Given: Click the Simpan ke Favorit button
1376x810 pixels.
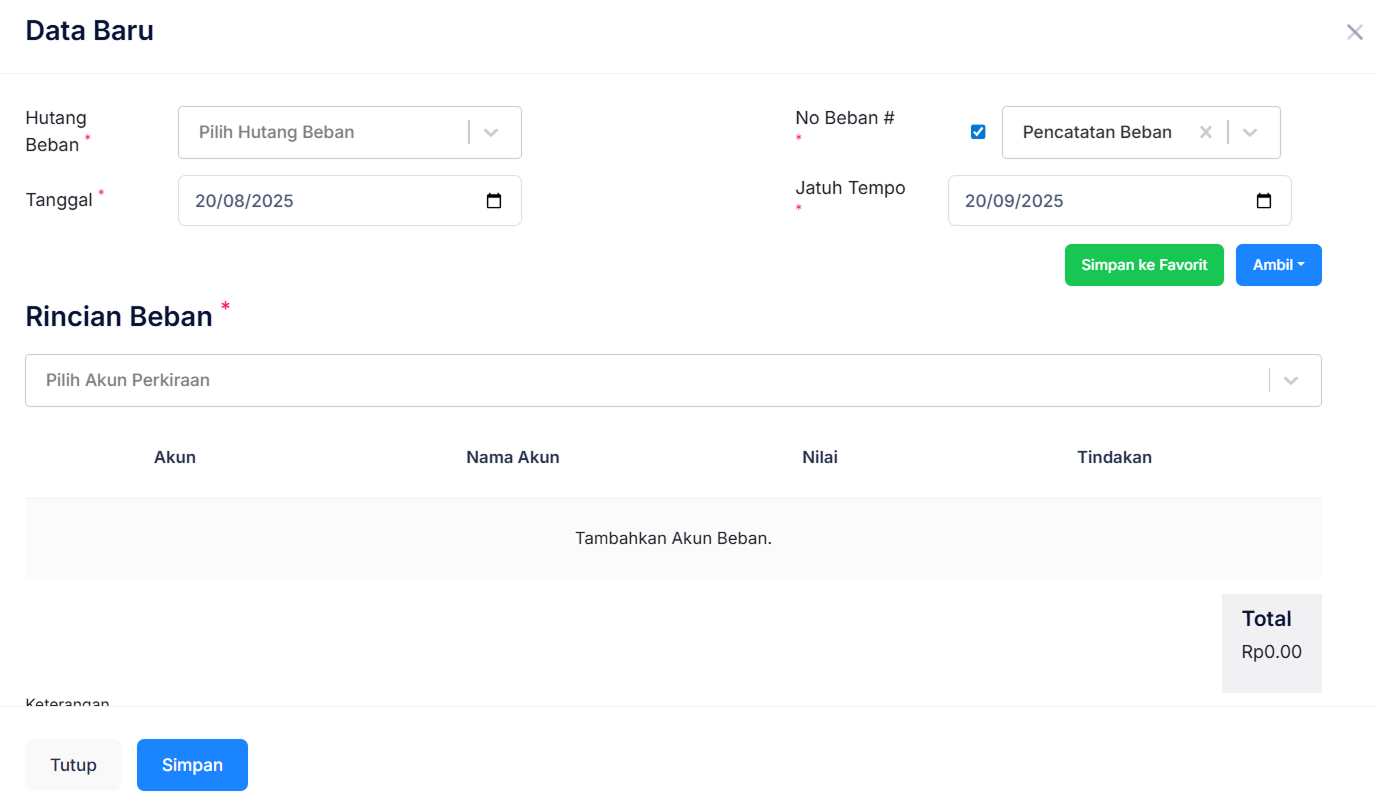Looking at the screenshot, I should 1144,265.
